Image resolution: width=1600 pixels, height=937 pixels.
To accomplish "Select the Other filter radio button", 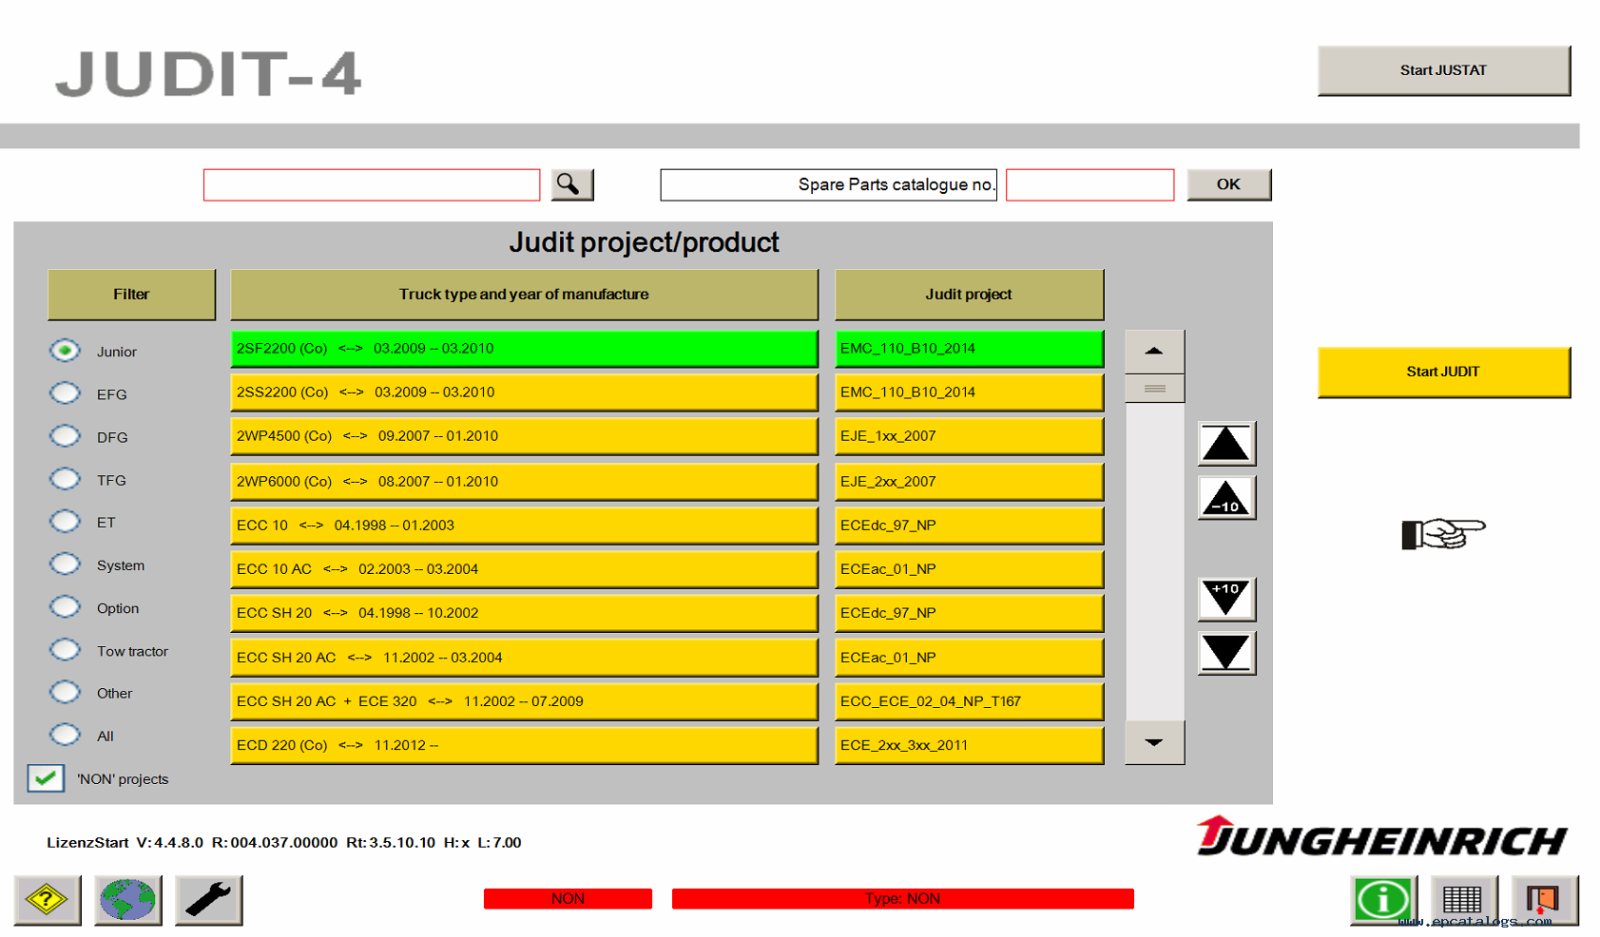I will (x=65, y=693).
